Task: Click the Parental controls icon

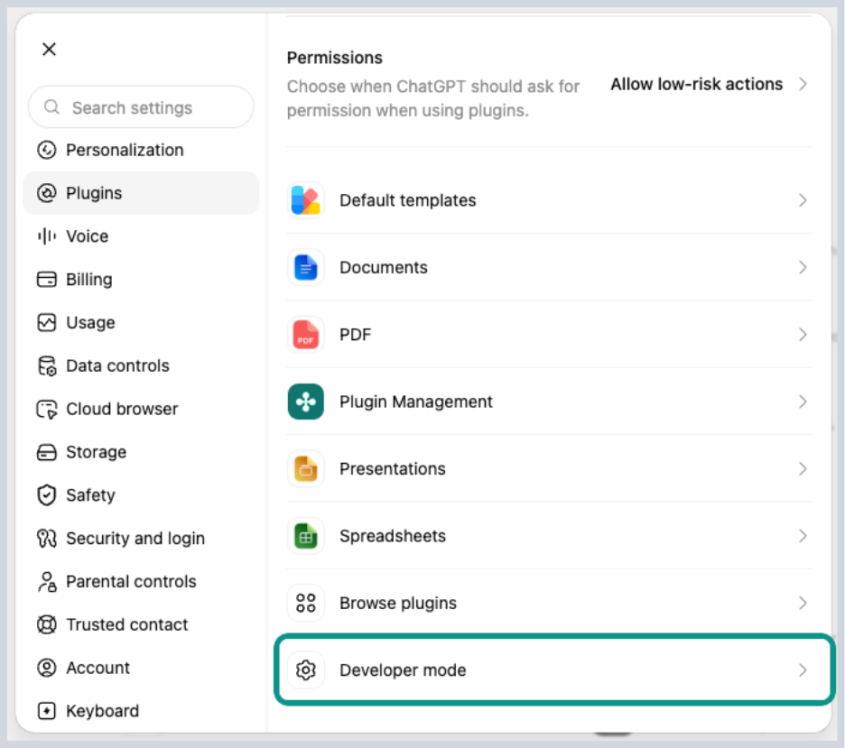Action: (47, 581)
